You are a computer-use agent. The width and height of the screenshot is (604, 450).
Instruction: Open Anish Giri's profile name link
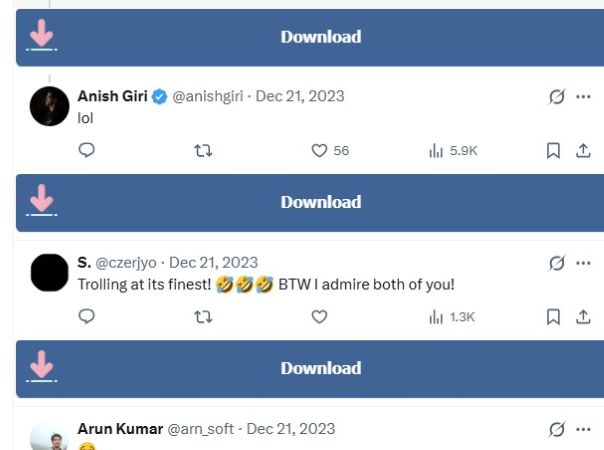click(x=112, y=96)
